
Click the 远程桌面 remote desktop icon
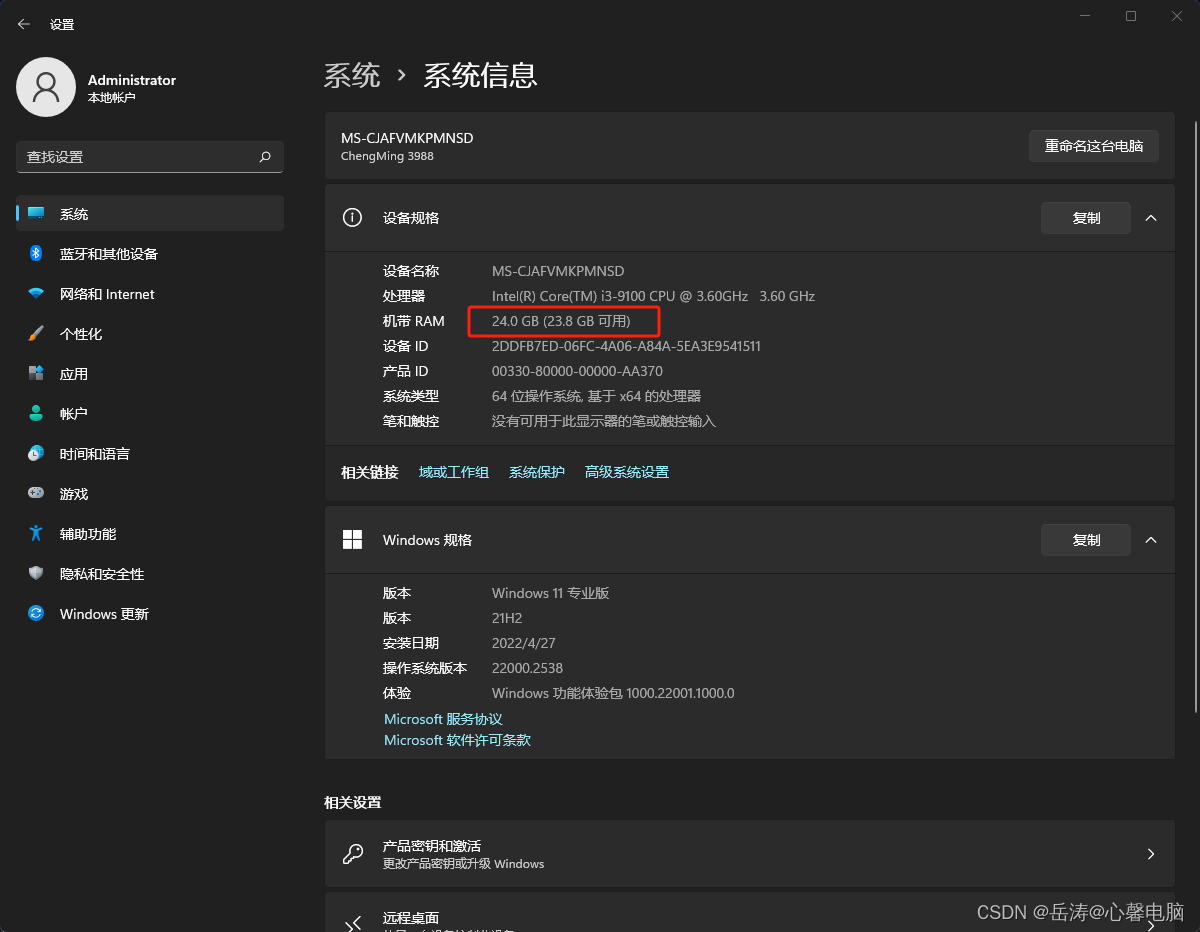pos(352,924)
